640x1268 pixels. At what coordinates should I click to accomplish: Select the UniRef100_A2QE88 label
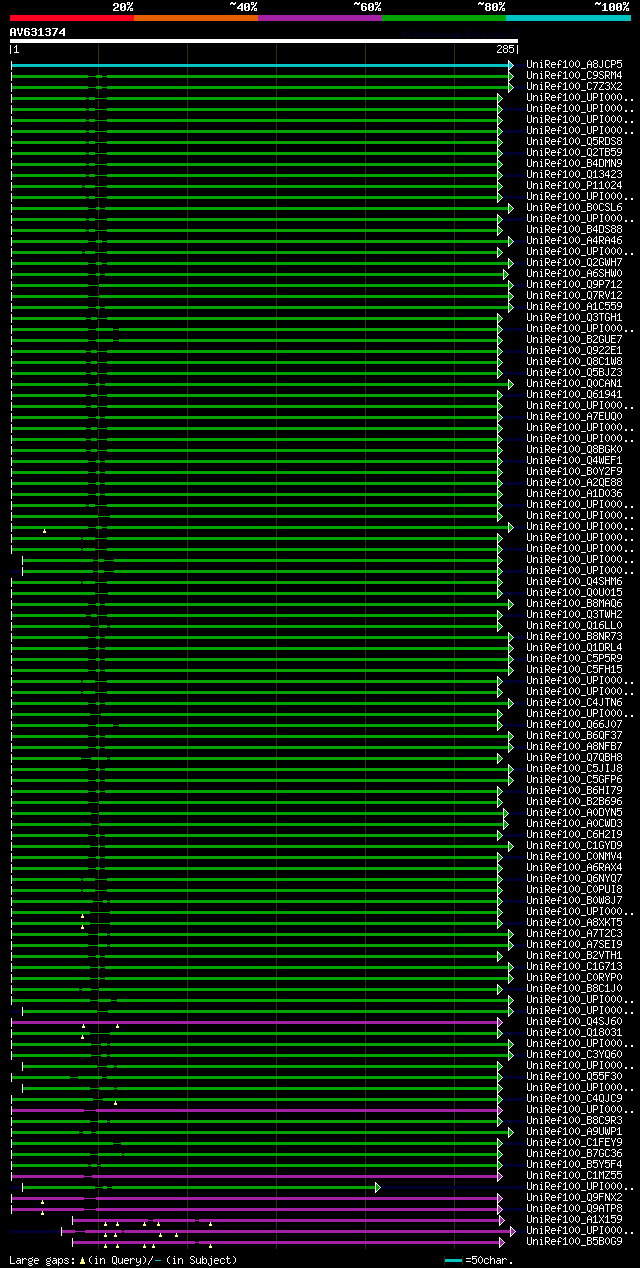[574, 482]
